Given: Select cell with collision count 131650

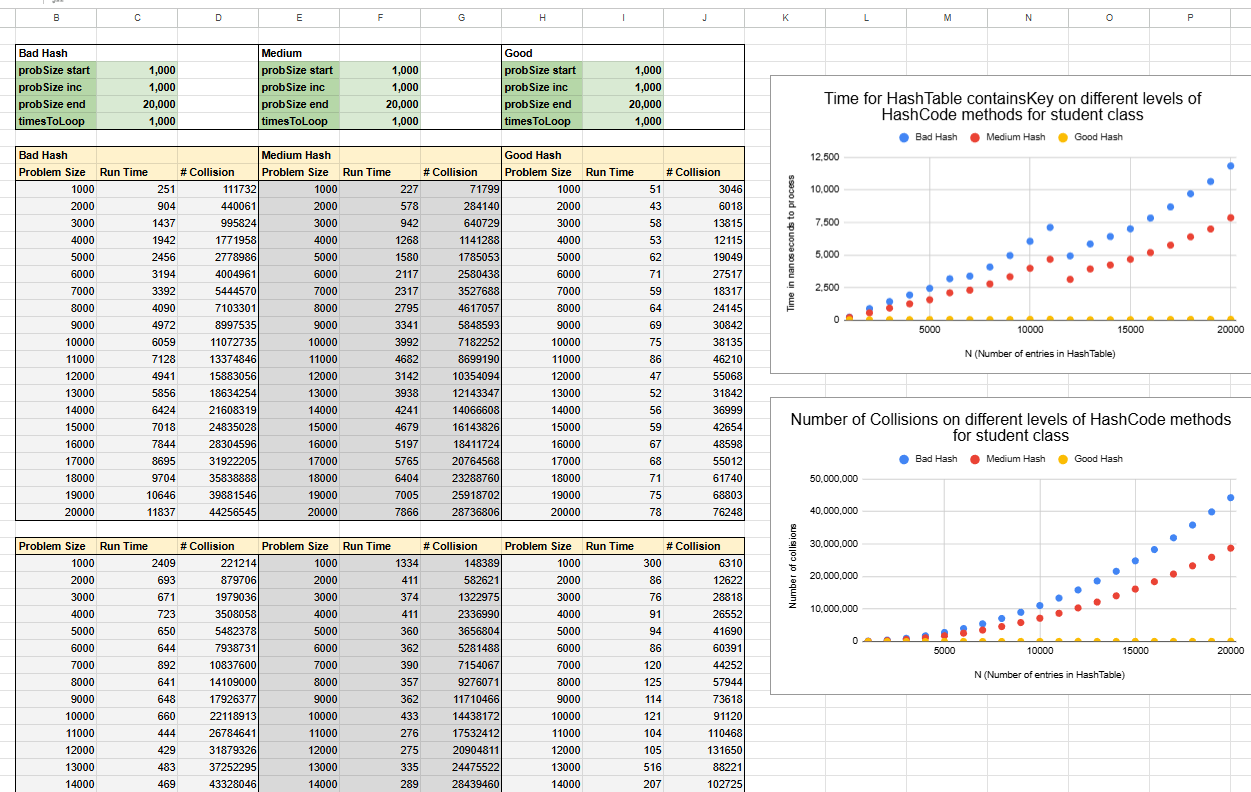Looking at the screenshot, I should pyautogui.click(x=704, y=750).
